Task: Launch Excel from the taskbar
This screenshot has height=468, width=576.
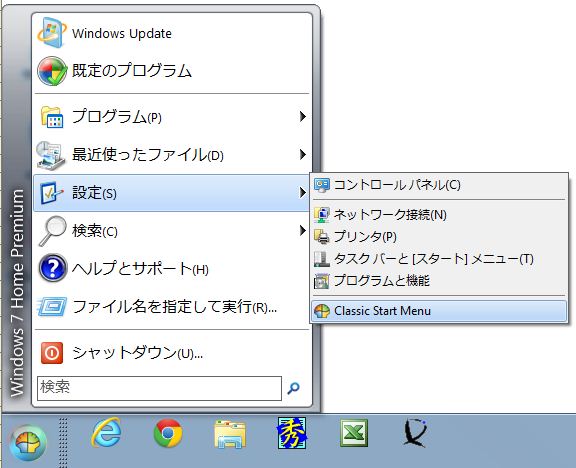Action: pos(354,433)
